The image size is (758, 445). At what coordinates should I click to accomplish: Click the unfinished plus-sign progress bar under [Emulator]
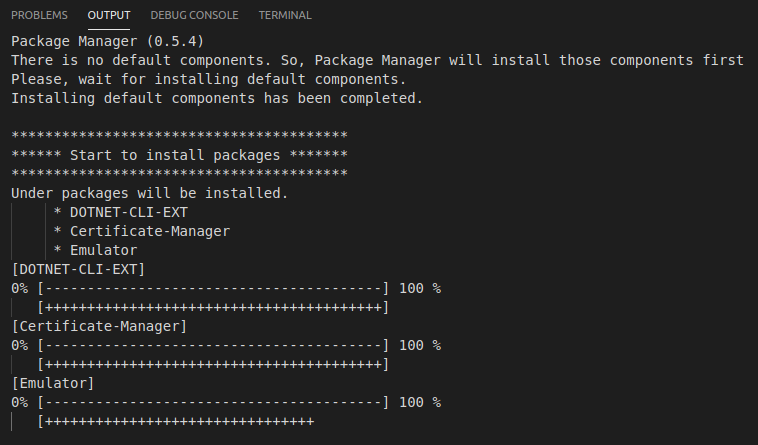(x=176, y=421)
